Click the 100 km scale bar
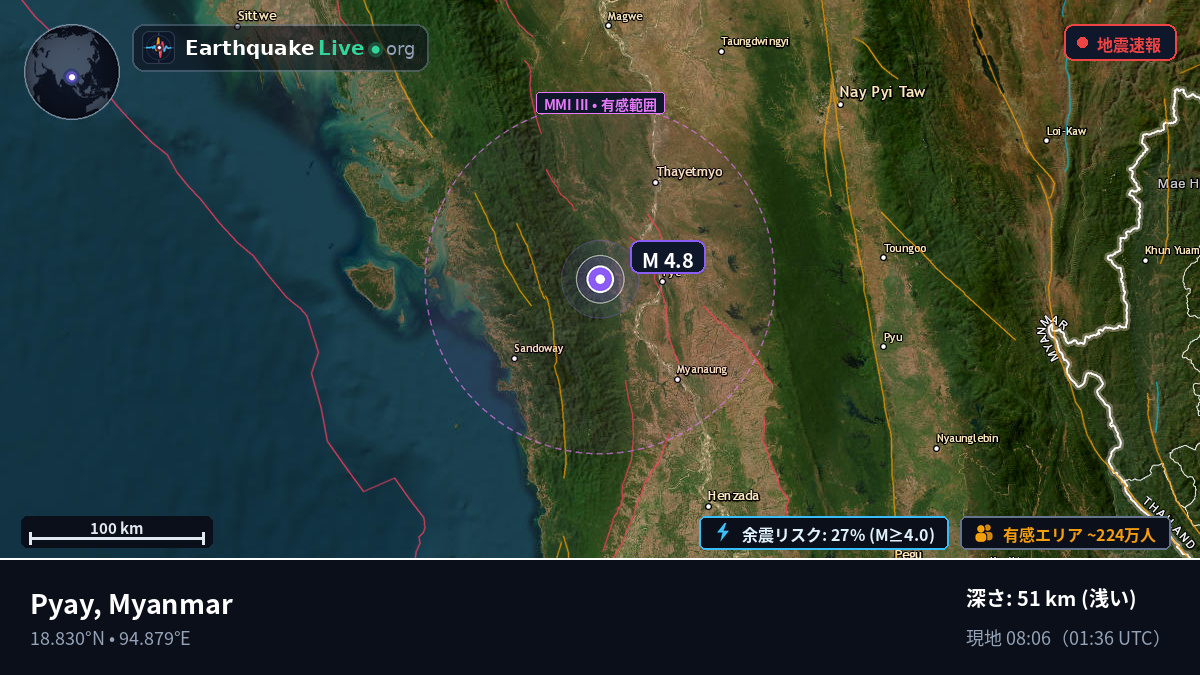This screenshot has width=1200, height=675. 117,533
